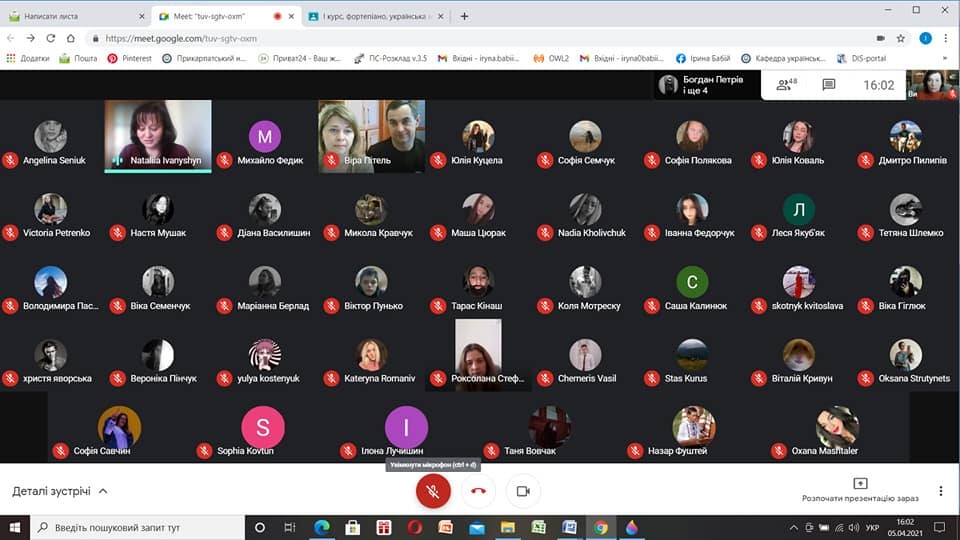Open a new browser tab with the plus button
960x540 pixels.
coord(464,16)
